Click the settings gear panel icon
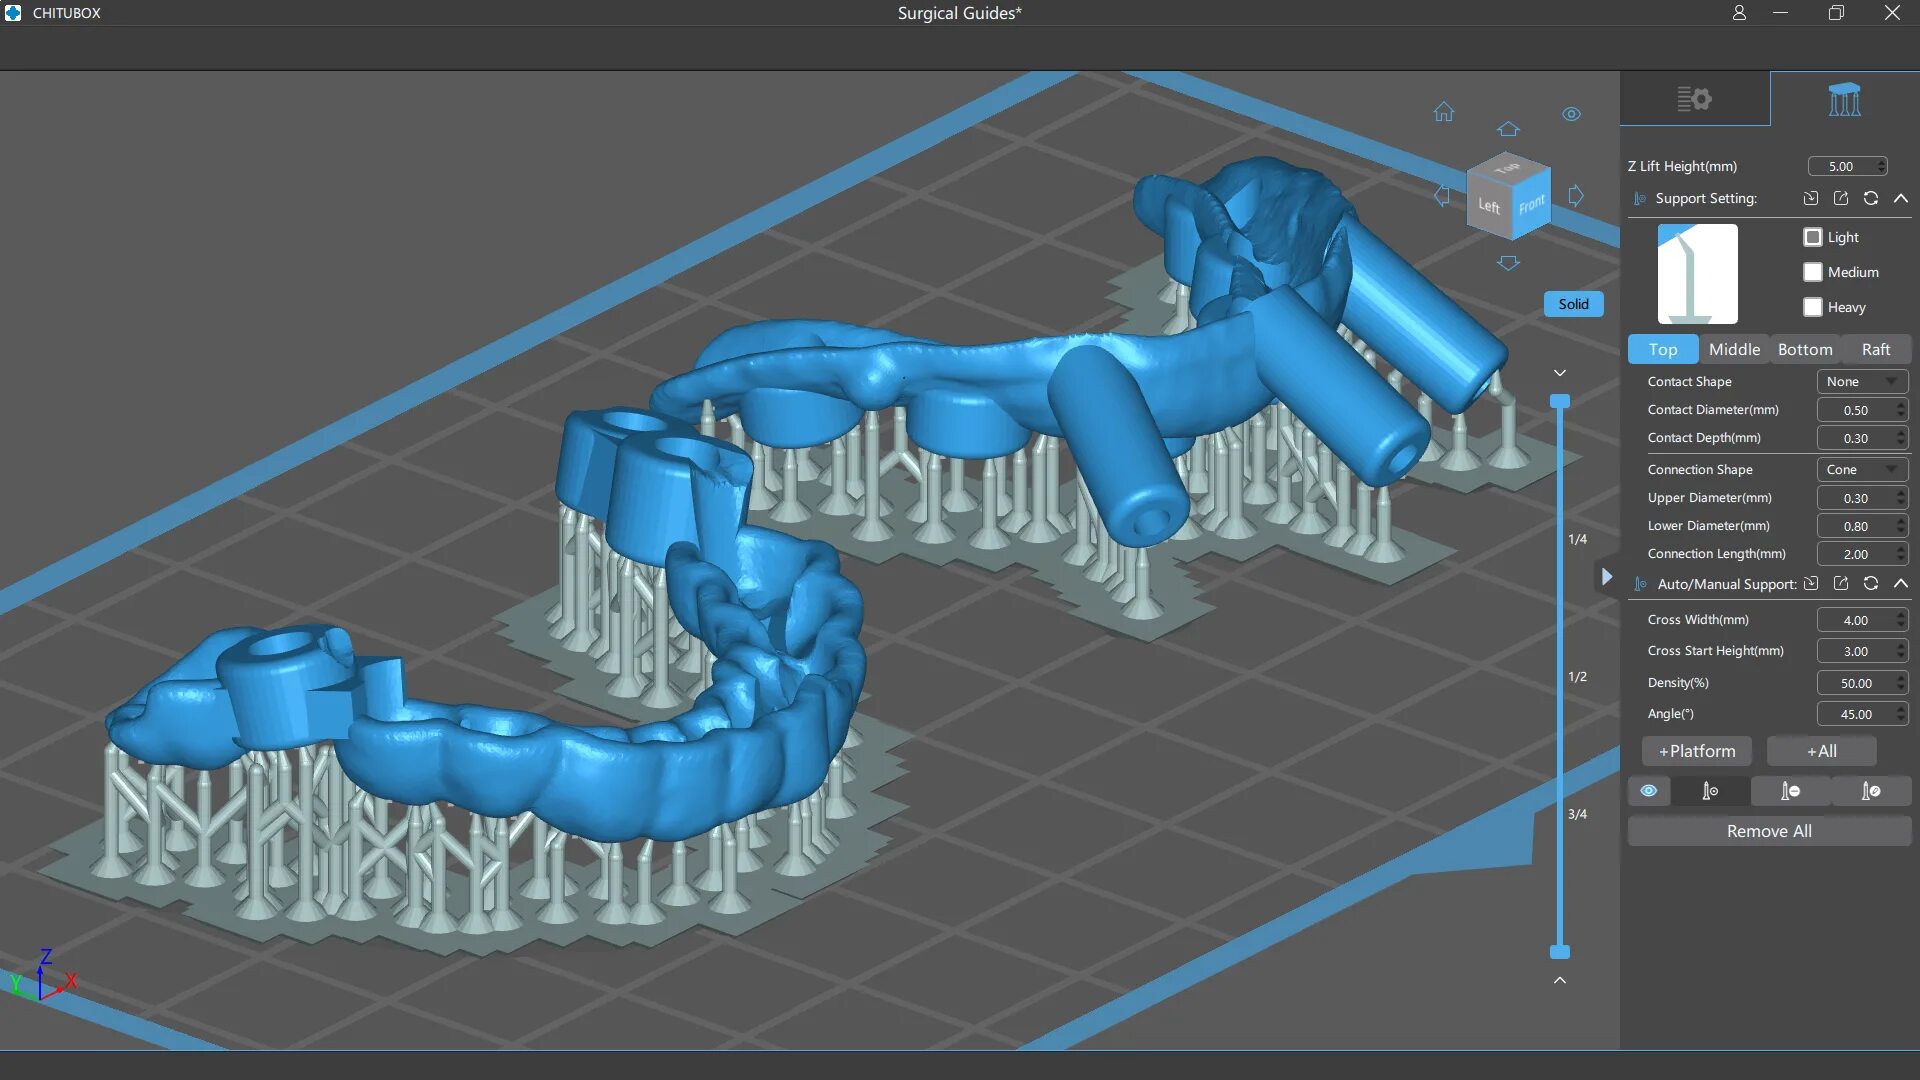Screen dimensions: 1920x1080 click(x=1695, y=98)
